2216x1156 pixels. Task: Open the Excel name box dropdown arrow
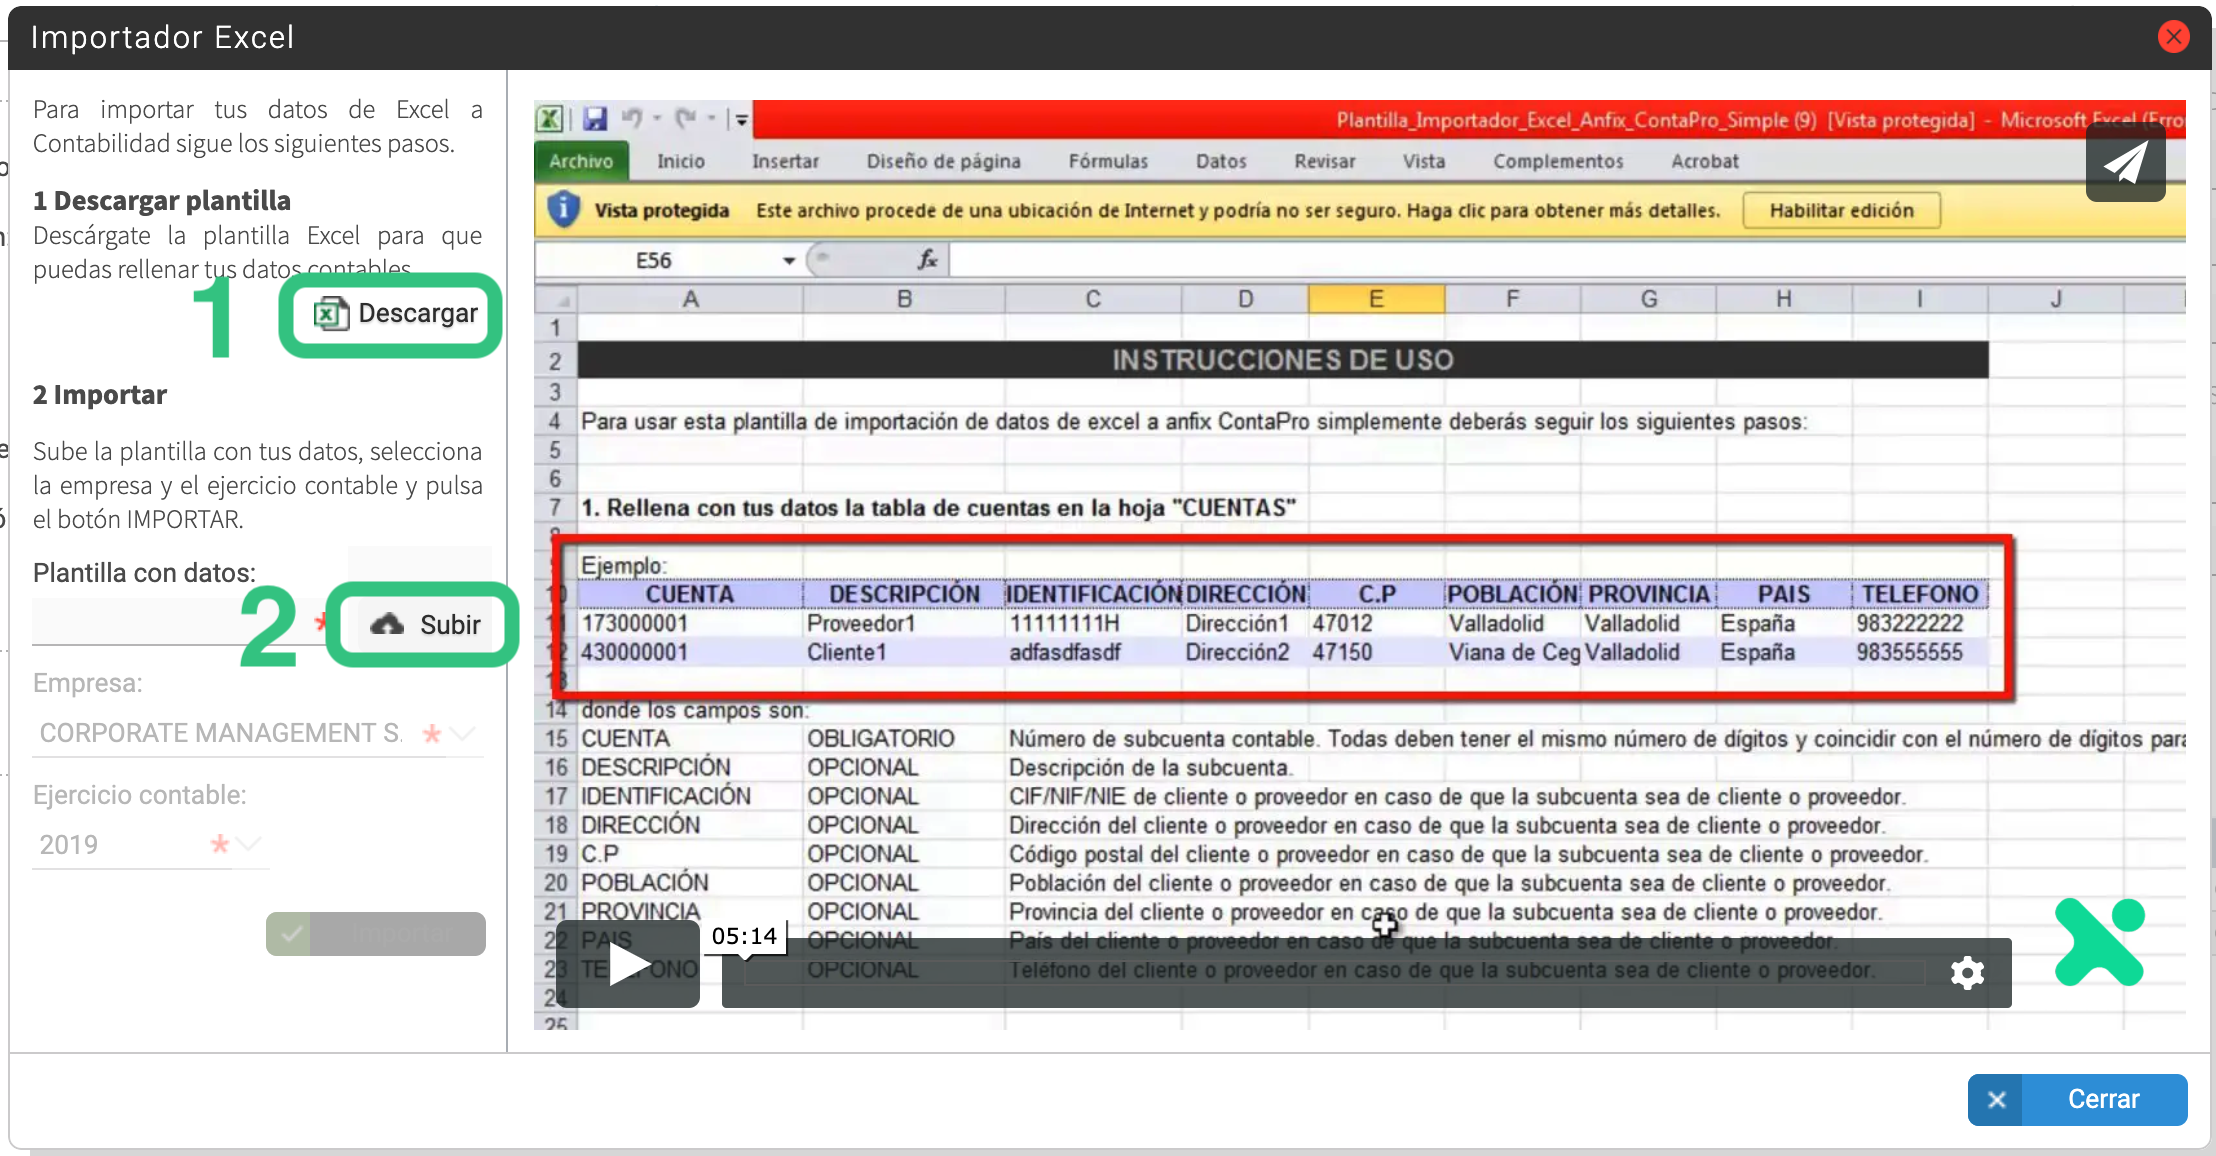pyautogui.click(x=788, y=261)
